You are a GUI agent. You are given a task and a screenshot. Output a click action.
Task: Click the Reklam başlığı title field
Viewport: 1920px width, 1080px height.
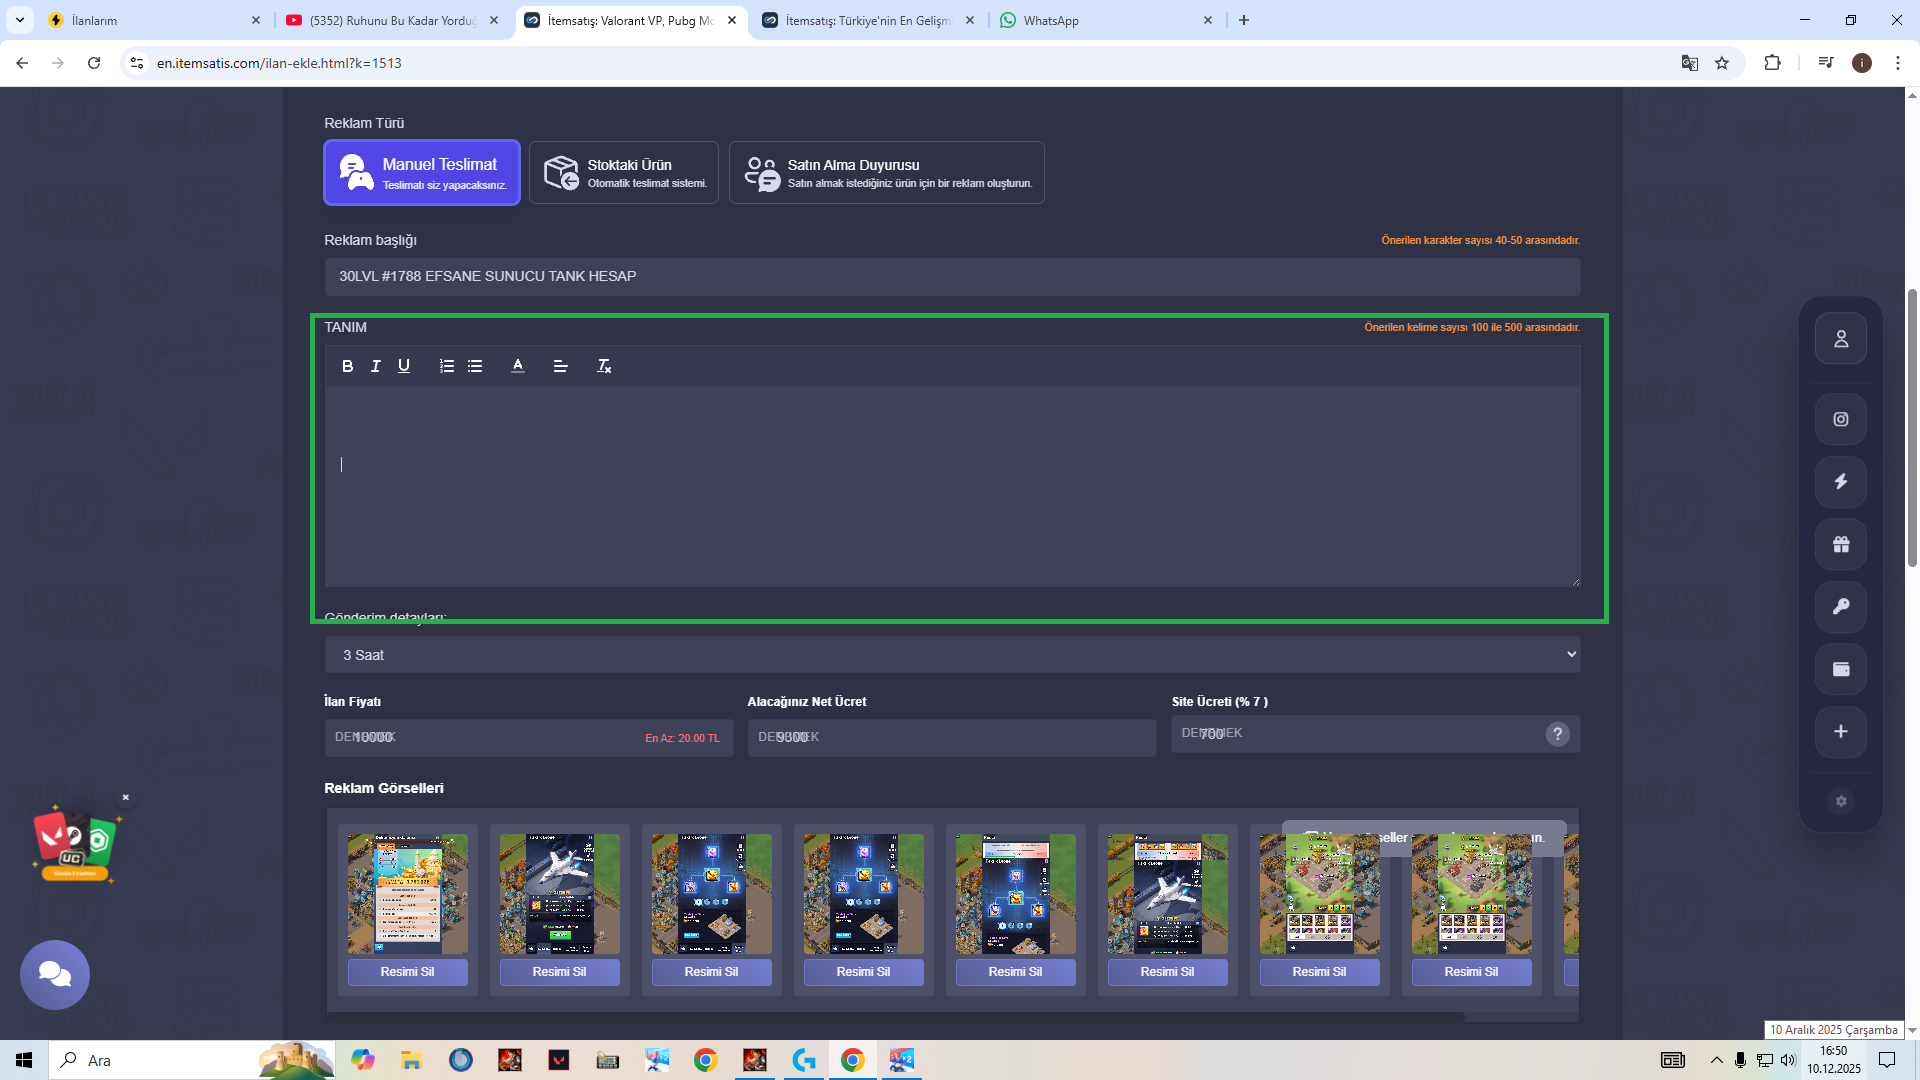click(952, 276)
